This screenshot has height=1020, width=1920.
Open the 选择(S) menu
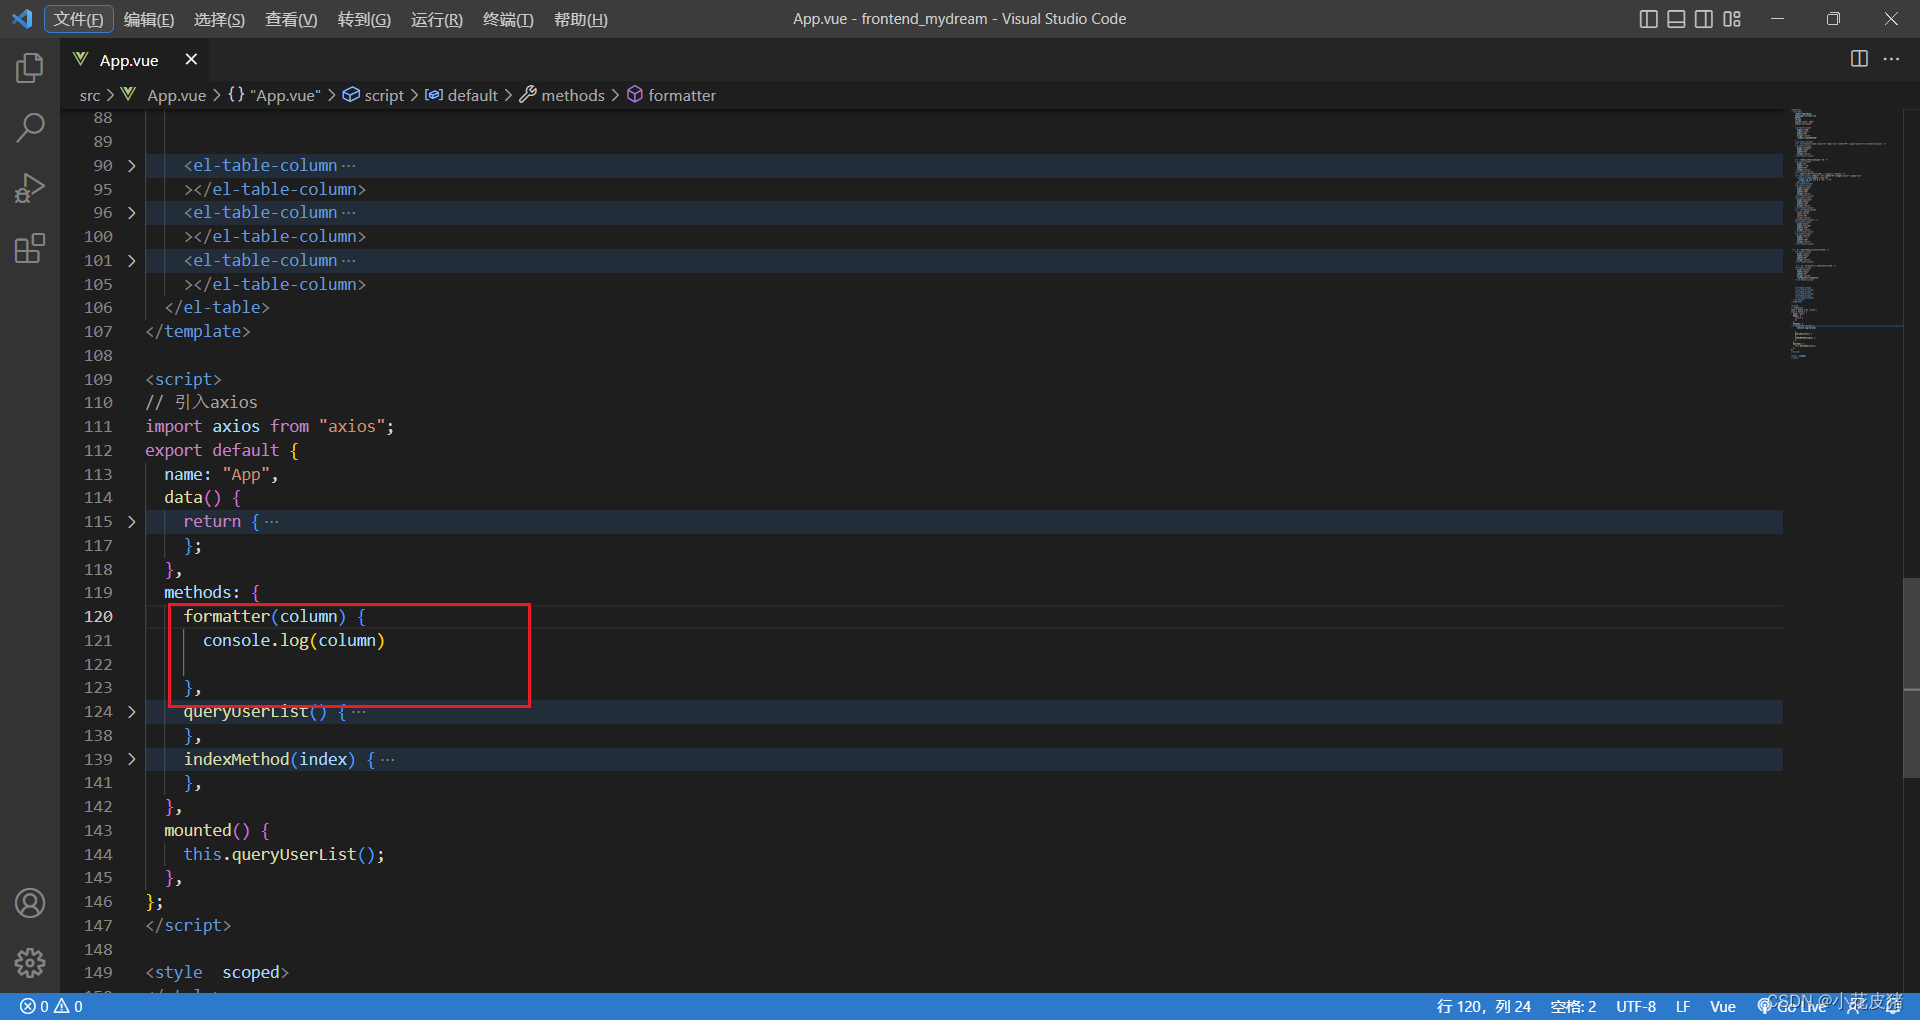tap(219, 19)
